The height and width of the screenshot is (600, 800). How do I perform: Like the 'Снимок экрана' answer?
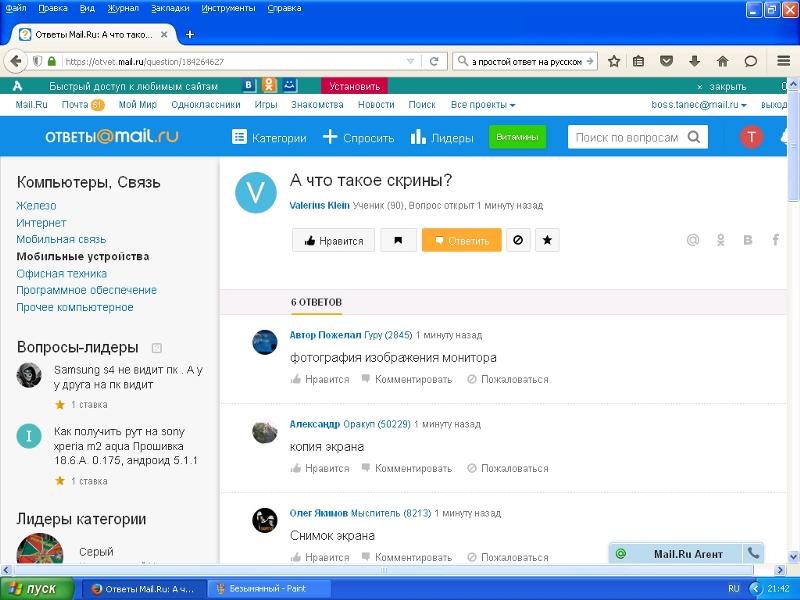320,557
